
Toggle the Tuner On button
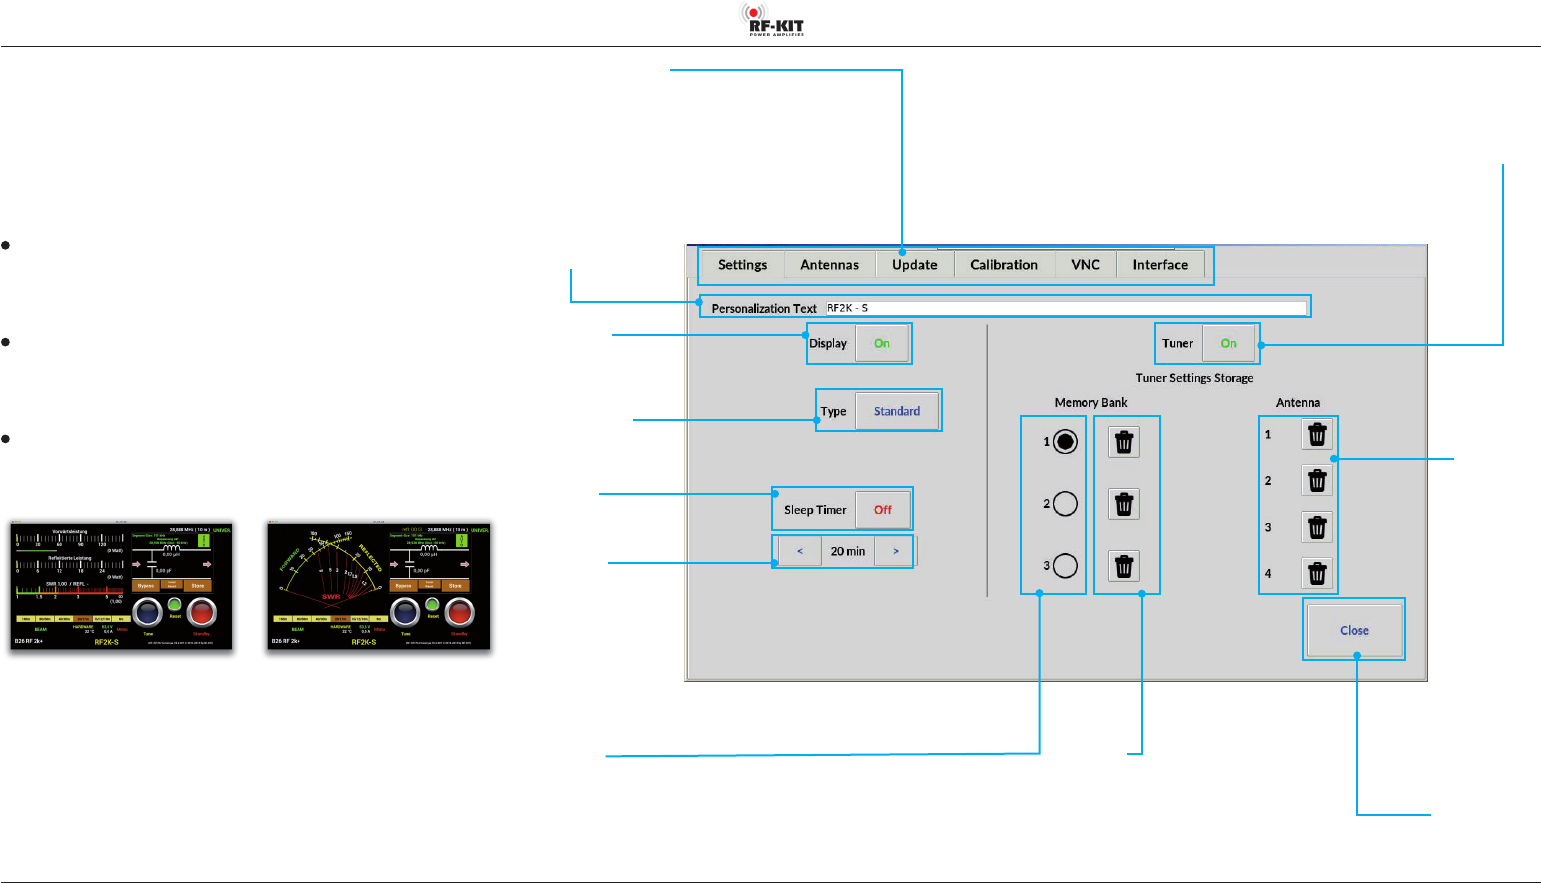[x=1228, y=343]
